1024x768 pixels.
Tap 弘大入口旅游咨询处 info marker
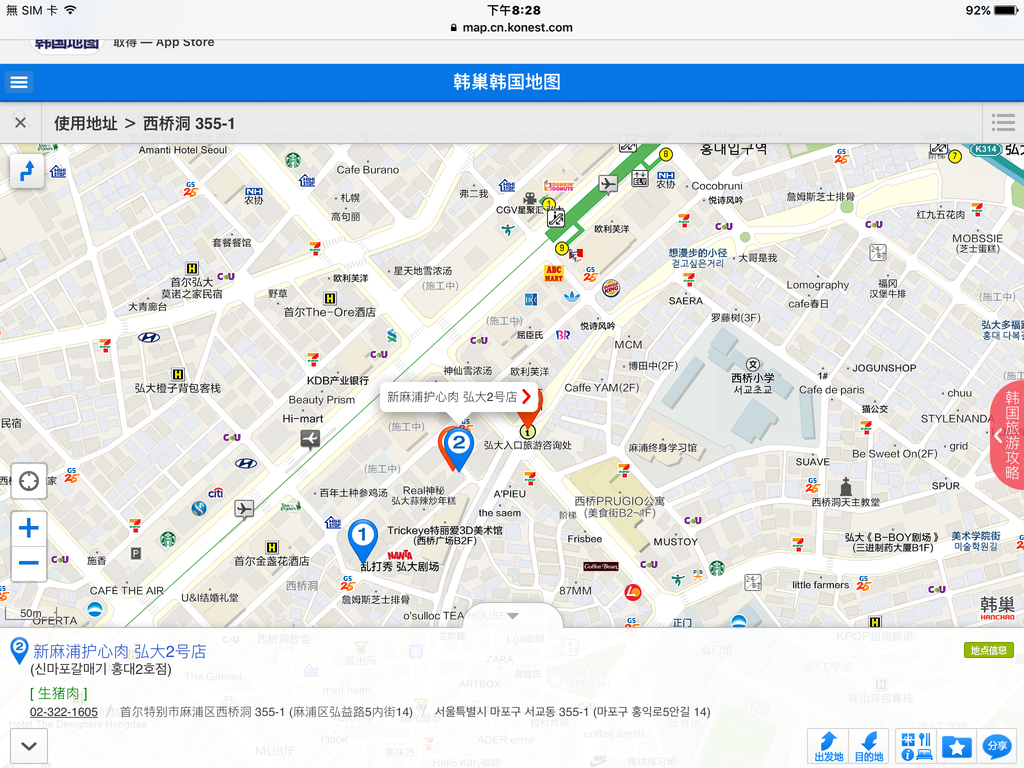click(528, 432)
